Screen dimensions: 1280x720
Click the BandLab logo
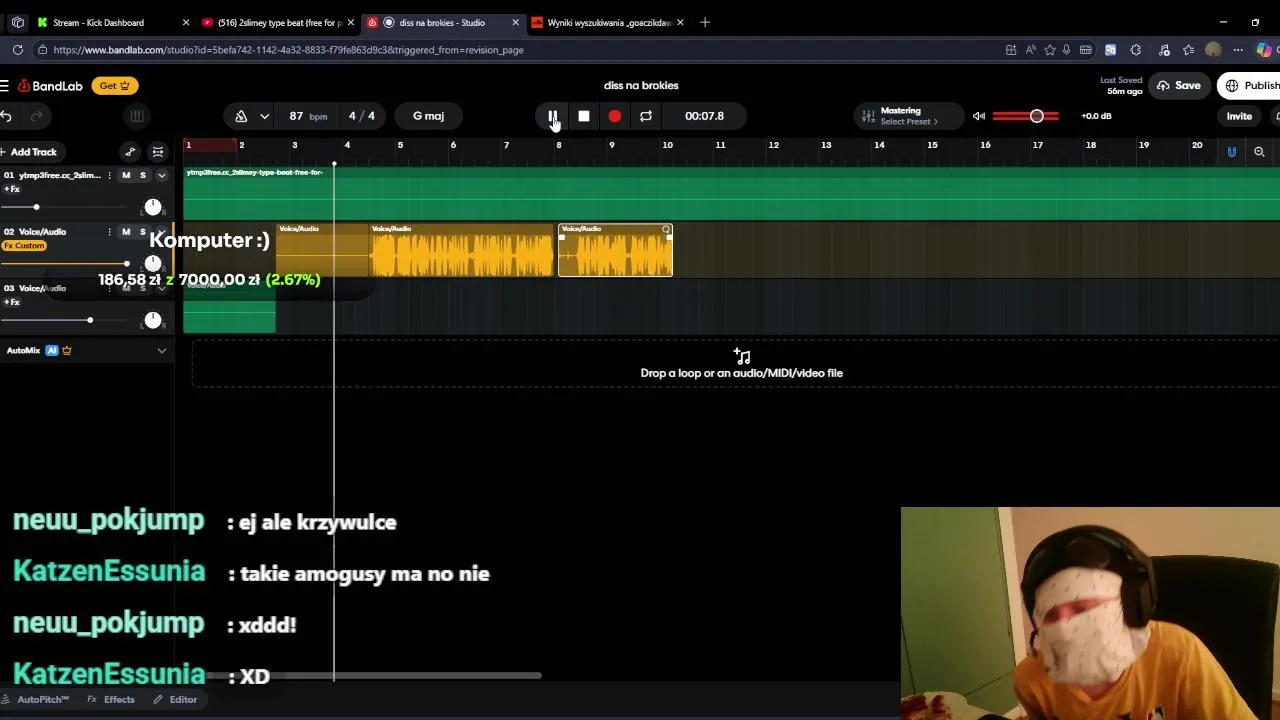coord(50,86)
